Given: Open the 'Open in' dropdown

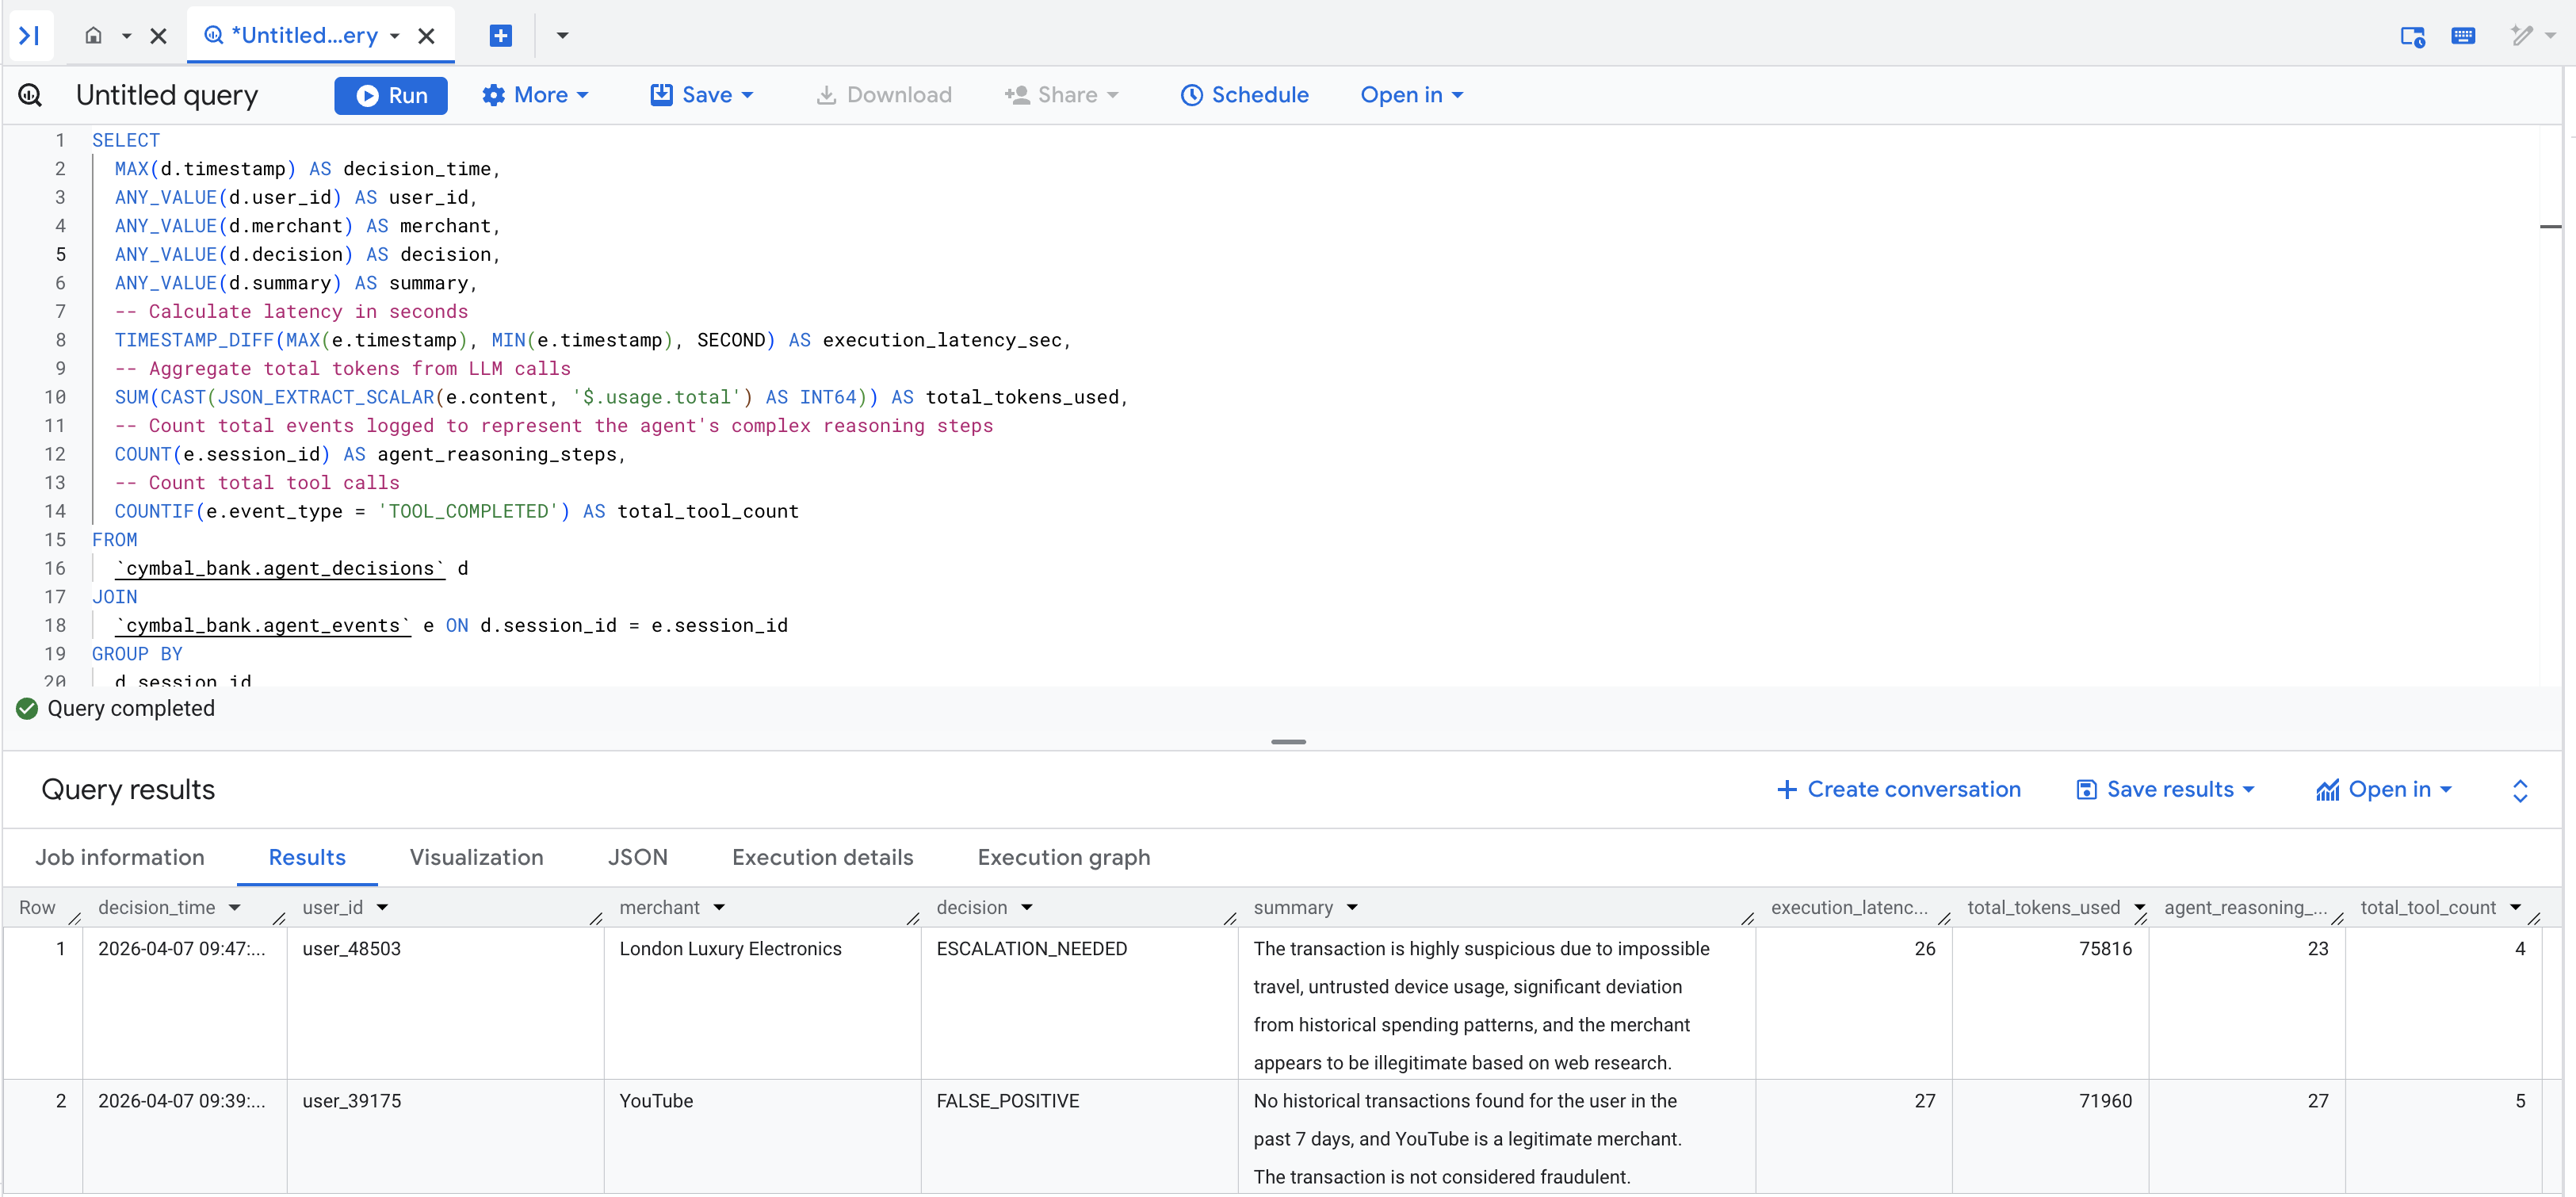Looking at the screenshot, I should tap(1410, 95).
